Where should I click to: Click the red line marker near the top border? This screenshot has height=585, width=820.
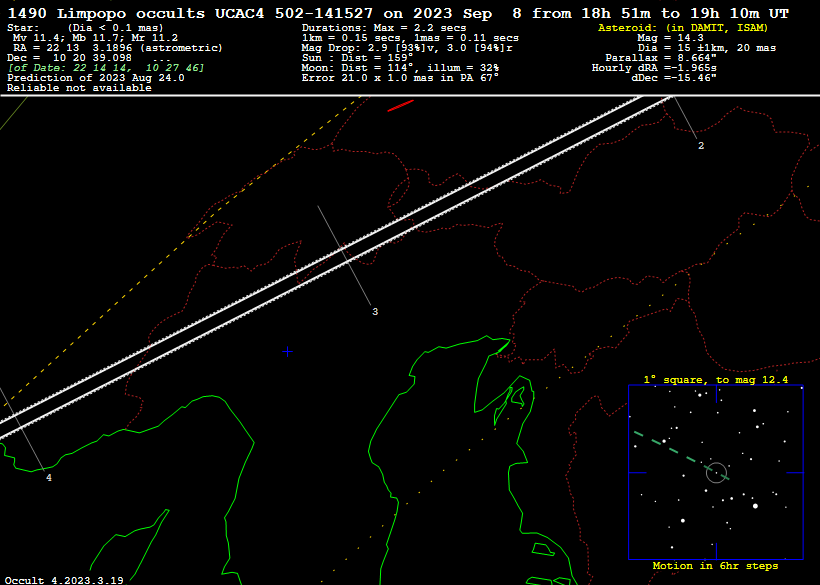[401, 106]
